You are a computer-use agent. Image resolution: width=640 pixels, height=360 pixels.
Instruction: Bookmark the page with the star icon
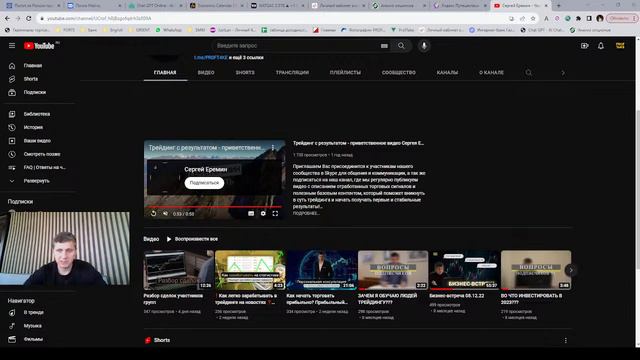533,18
